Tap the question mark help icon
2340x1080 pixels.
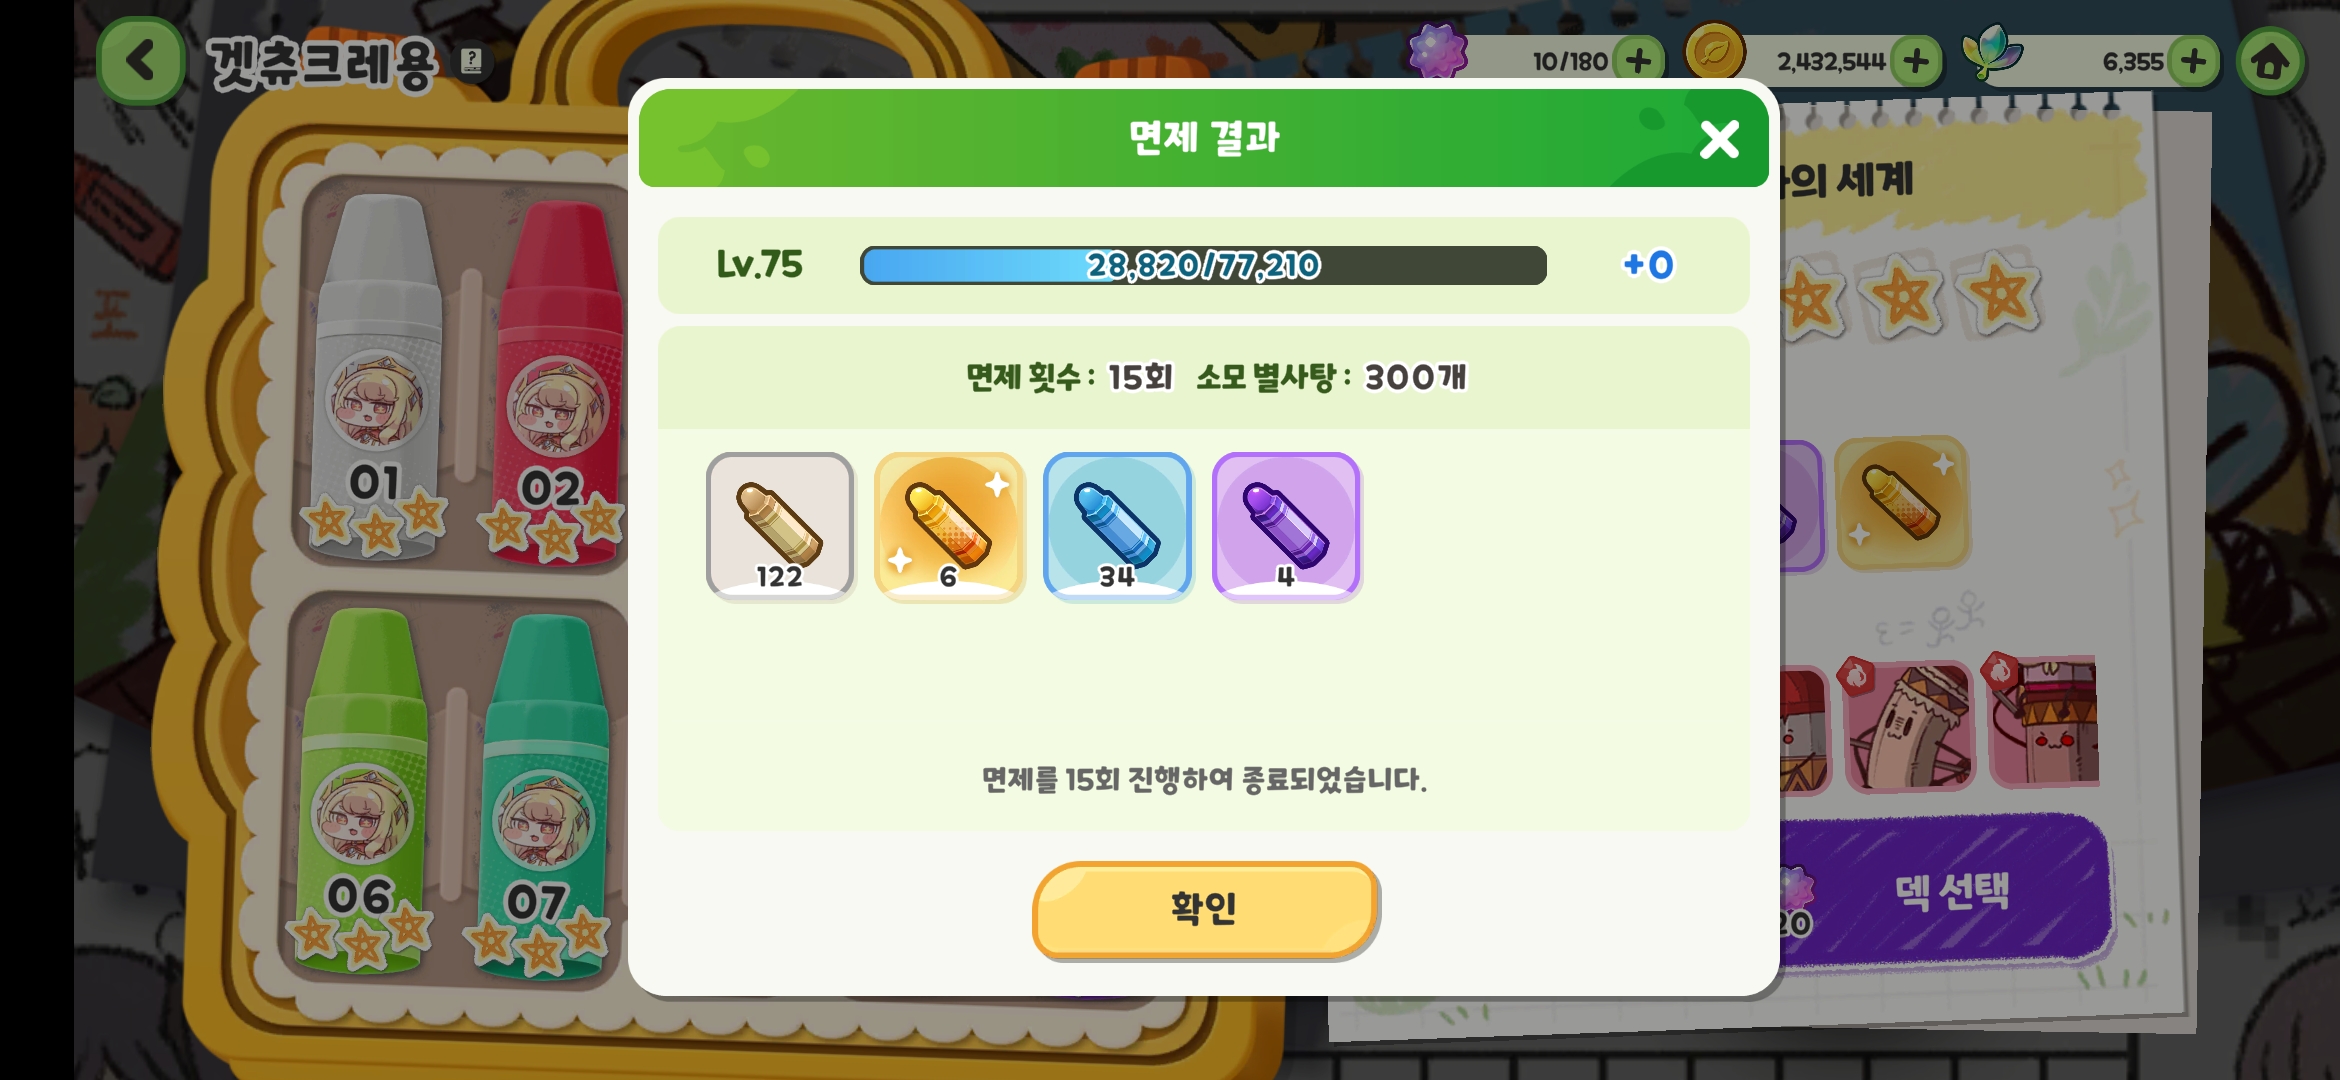click(x=472, y=62)
